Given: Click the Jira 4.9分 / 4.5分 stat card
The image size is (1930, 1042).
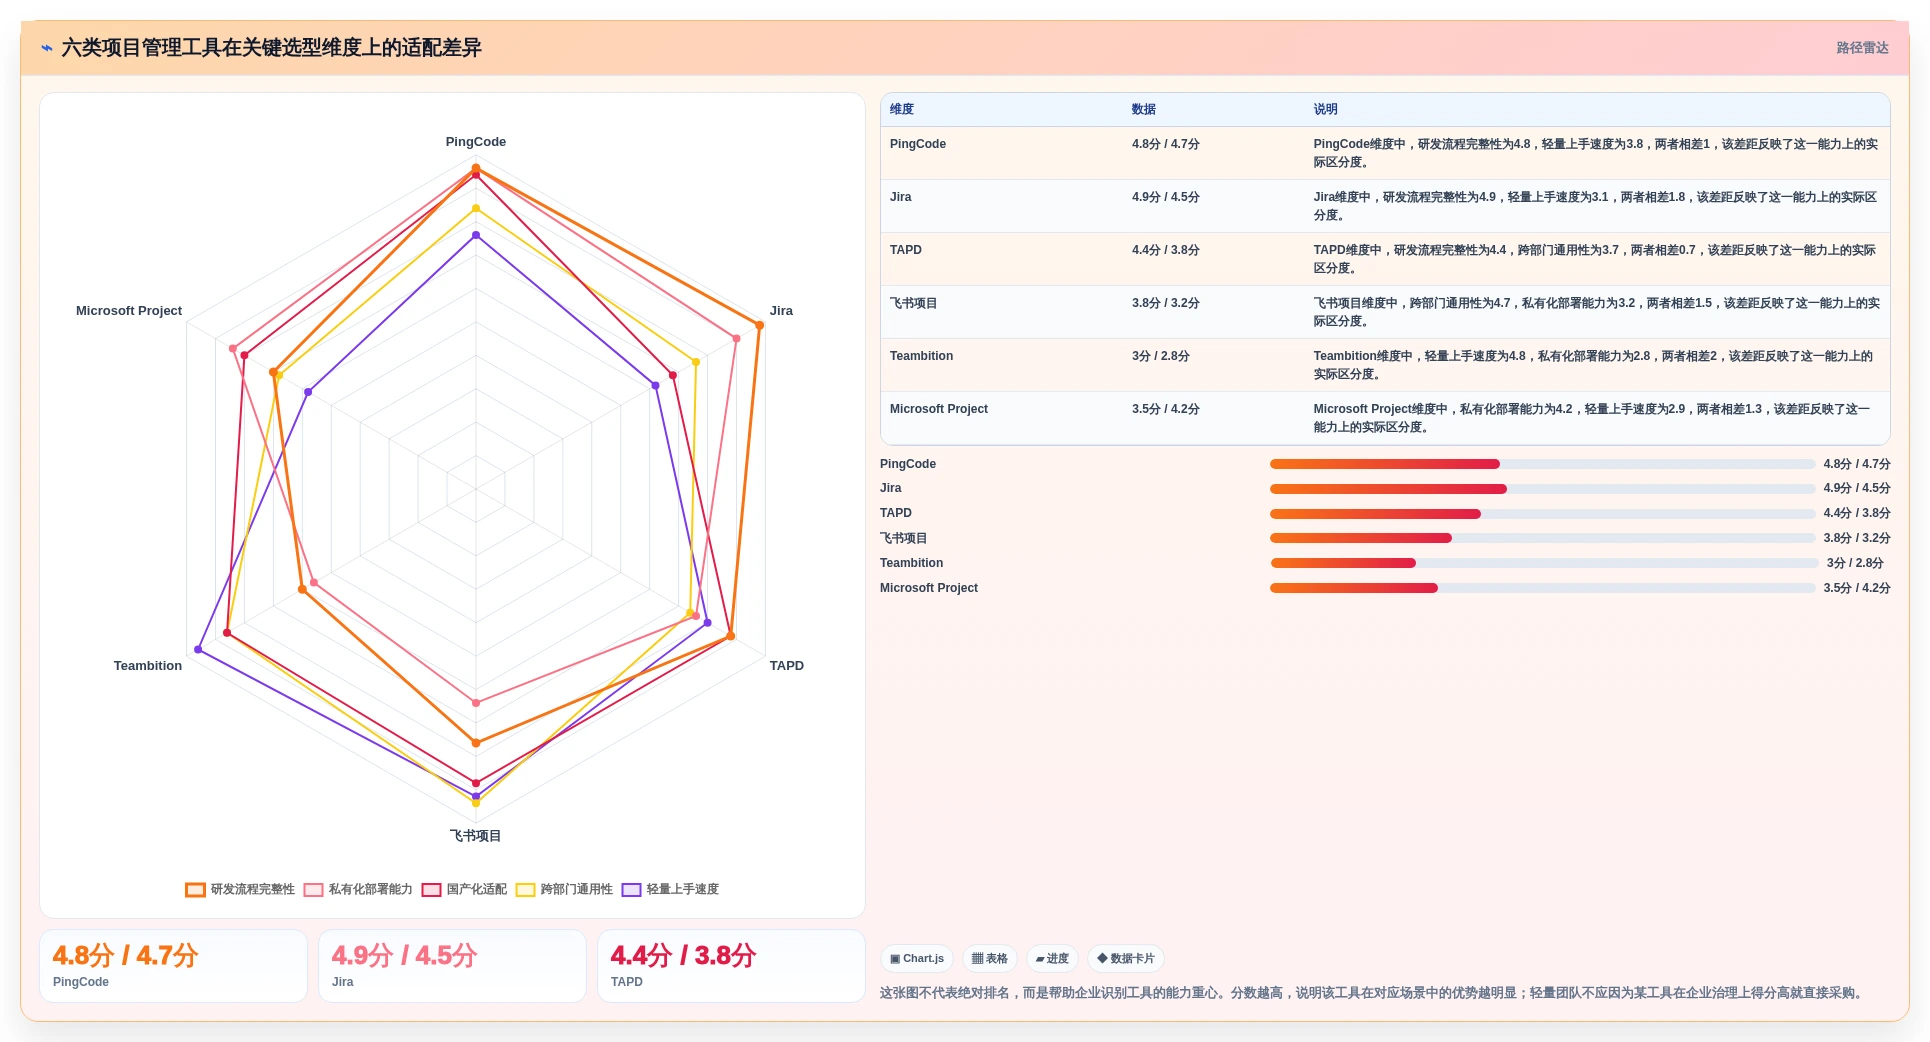Looking at the screenshot, I should pos(452,966).
